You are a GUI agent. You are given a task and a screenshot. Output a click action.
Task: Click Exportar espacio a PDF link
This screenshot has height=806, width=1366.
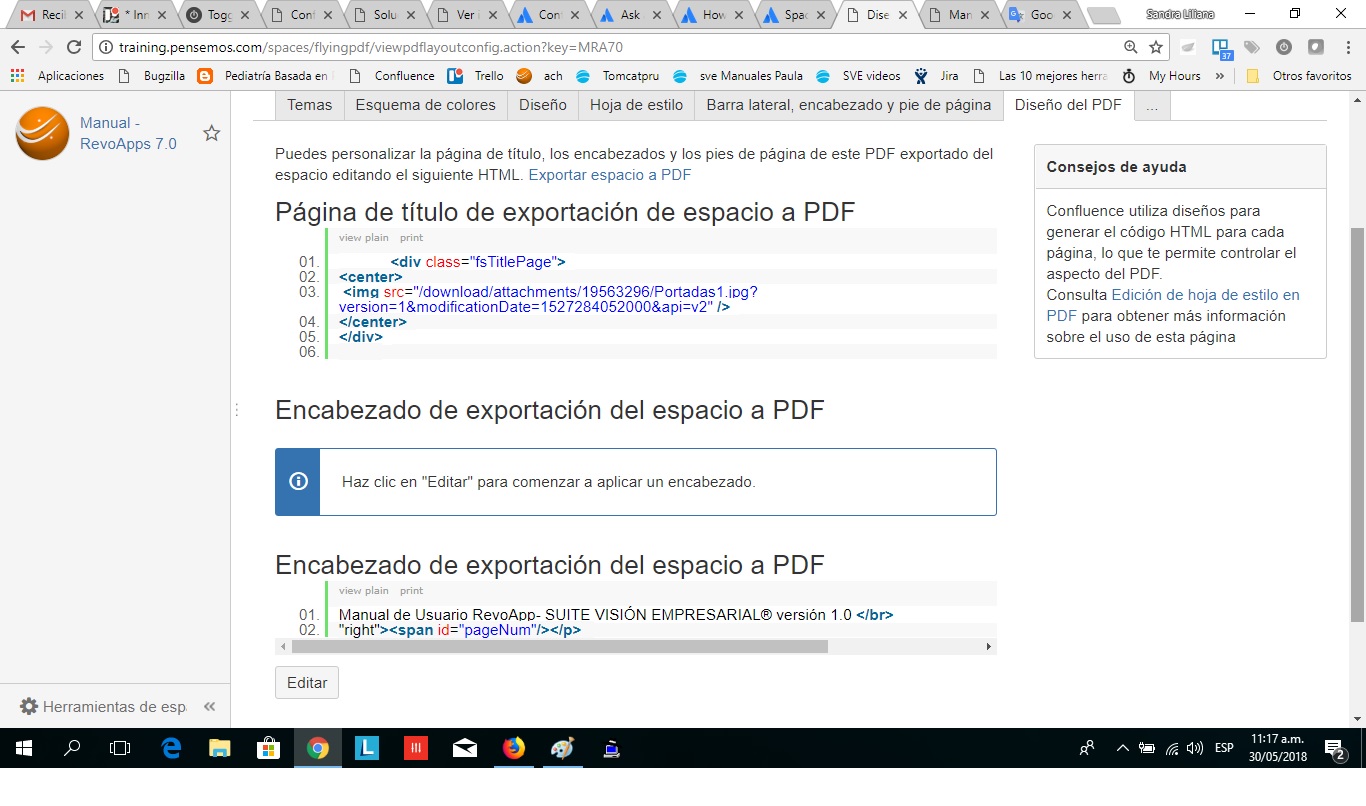click(x=610, y=175)
